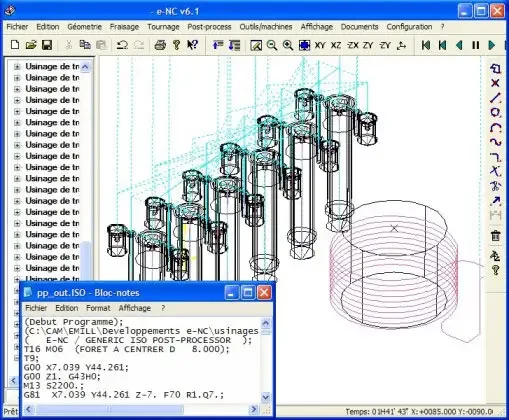Open the Post-process menu
Image resolution: width=509 pixels, height=420 pixels.
point(209,27)
